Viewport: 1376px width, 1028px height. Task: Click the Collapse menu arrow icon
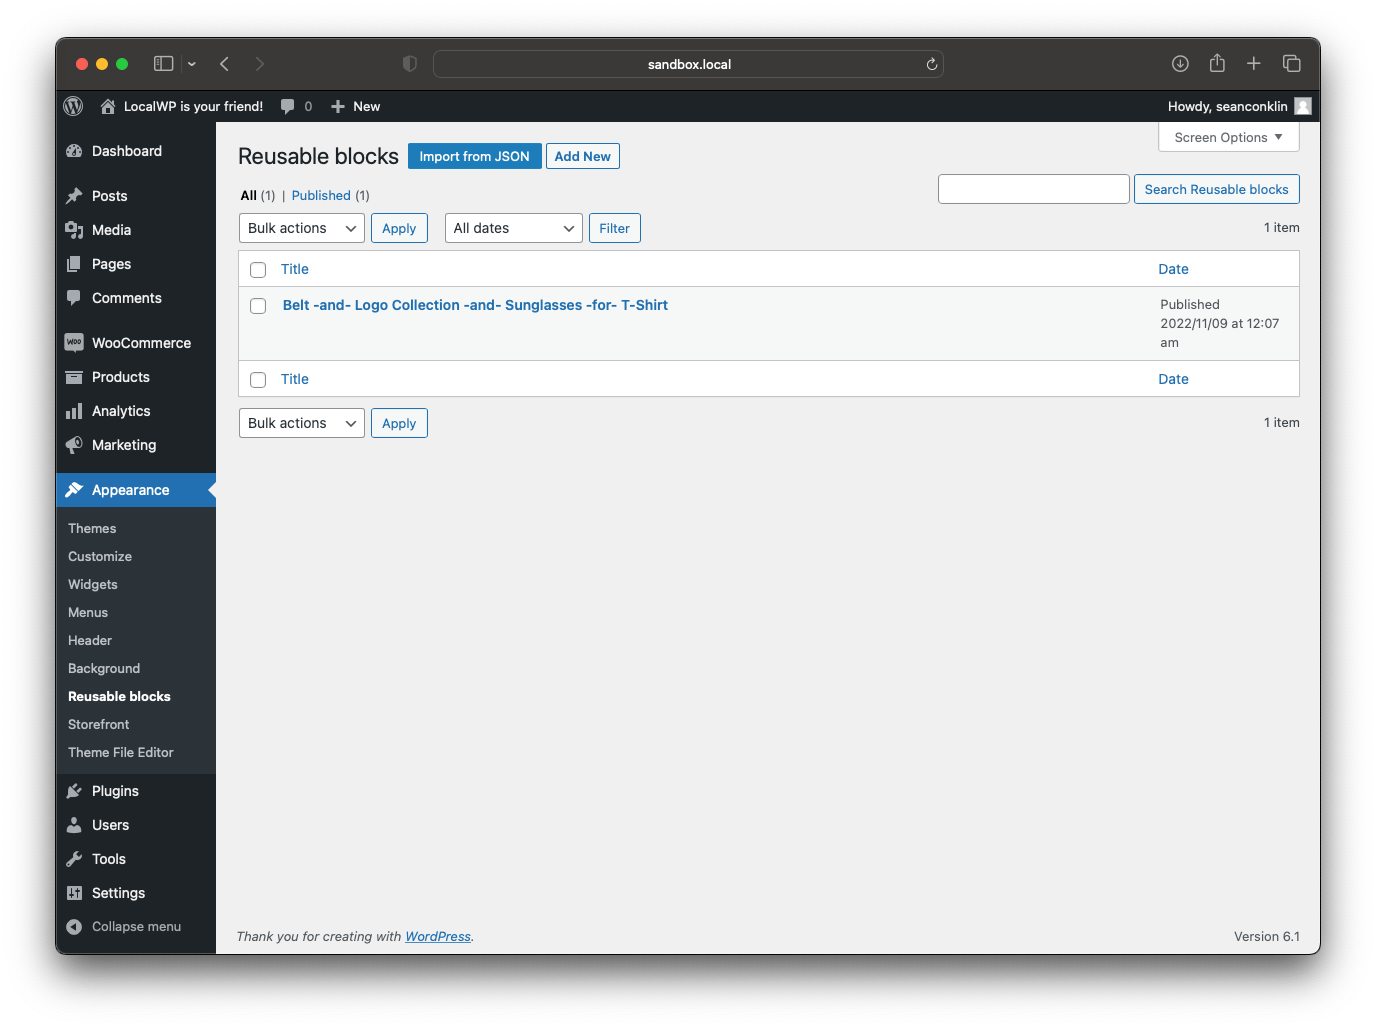74,927
